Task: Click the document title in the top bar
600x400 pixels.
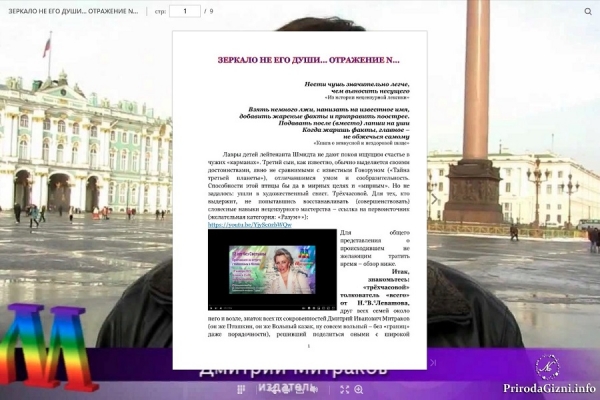Action: 73,11
